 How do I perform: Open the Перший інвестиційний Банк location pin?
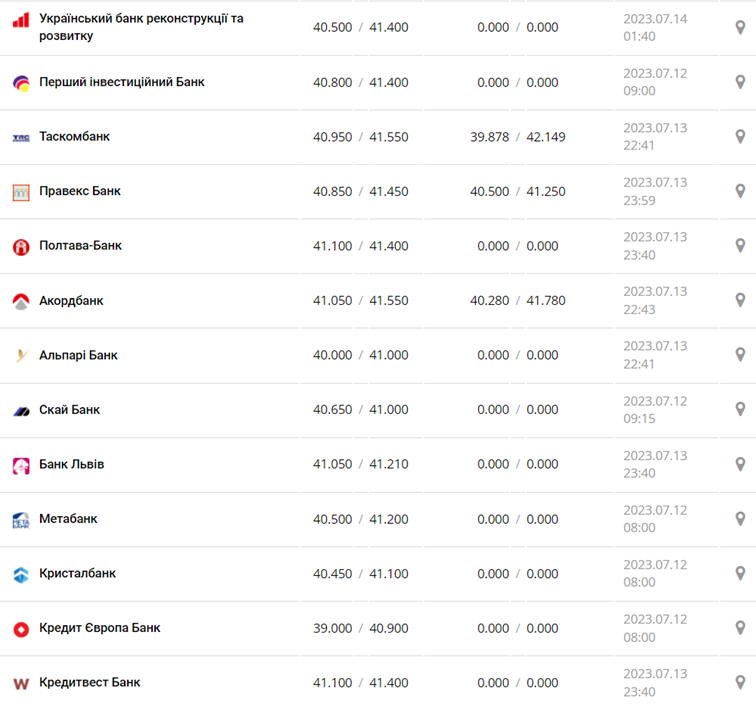coord(740,82)
